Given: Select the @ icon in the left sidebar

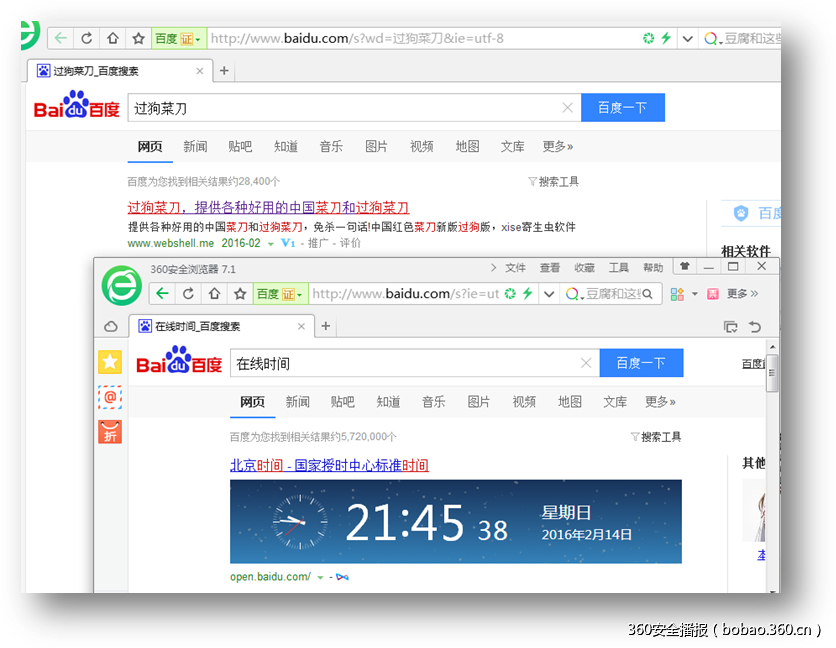Looking at the screenshot, I should pyautogui.click(x=110, y=397).
